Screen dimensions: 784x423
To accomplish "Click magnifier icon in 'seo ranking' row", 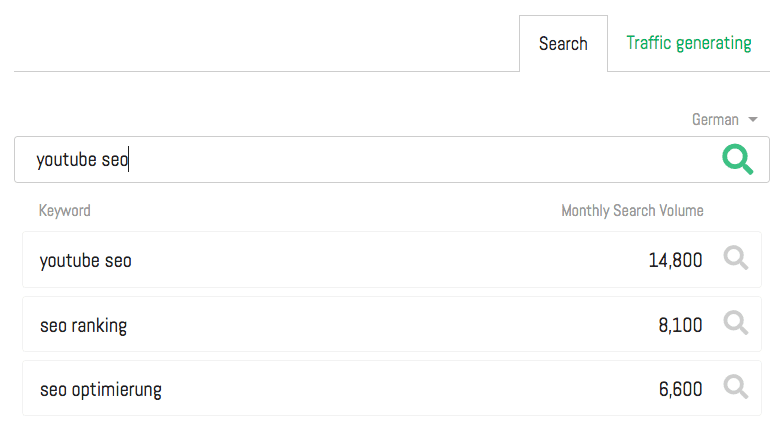I will (736, 323).
